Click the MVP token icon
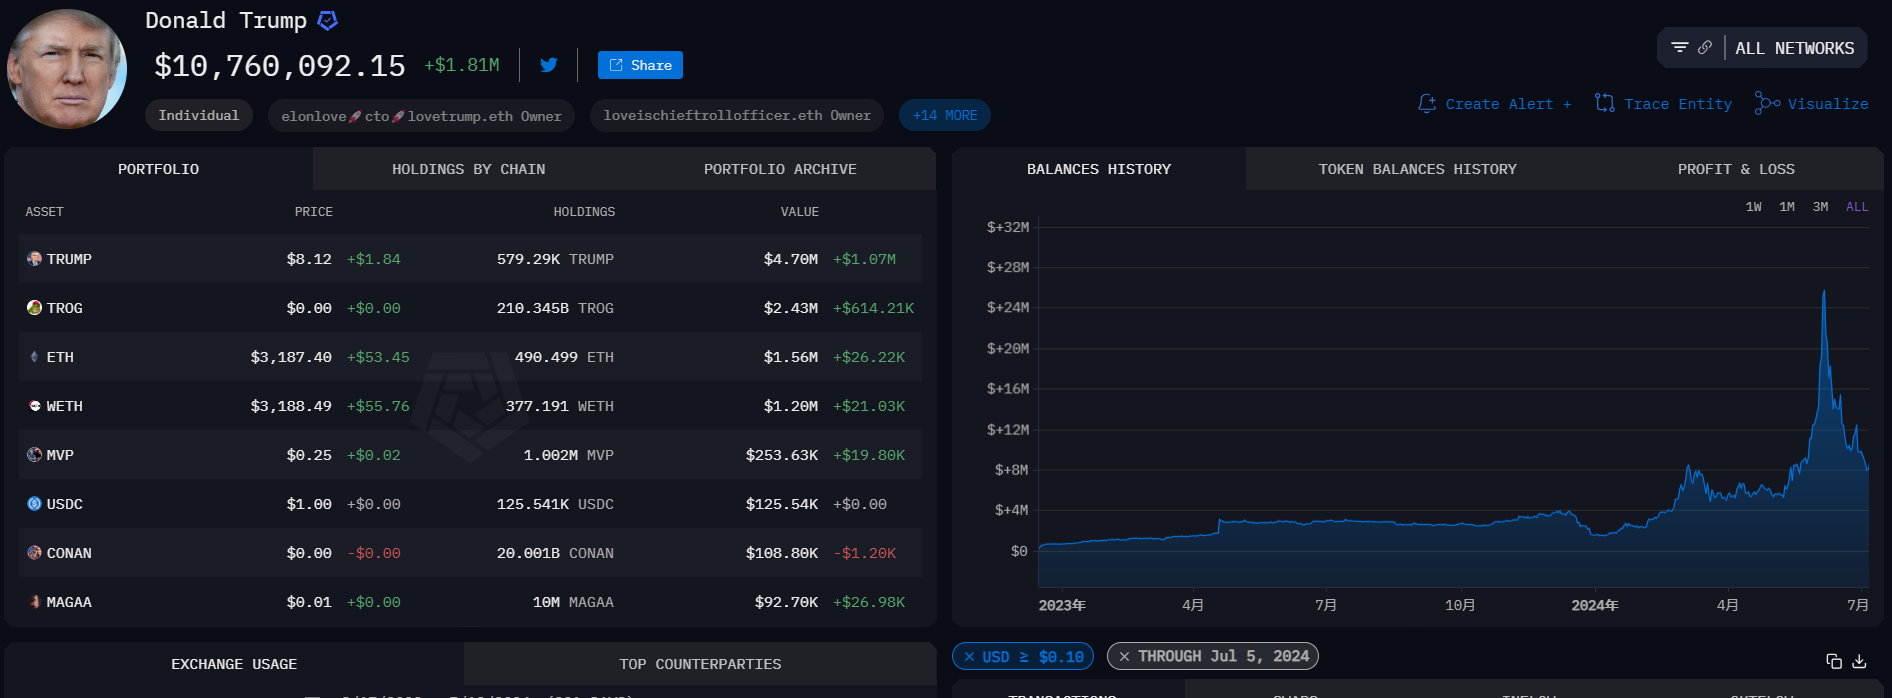1892x698 pixels. click(34, 455)
